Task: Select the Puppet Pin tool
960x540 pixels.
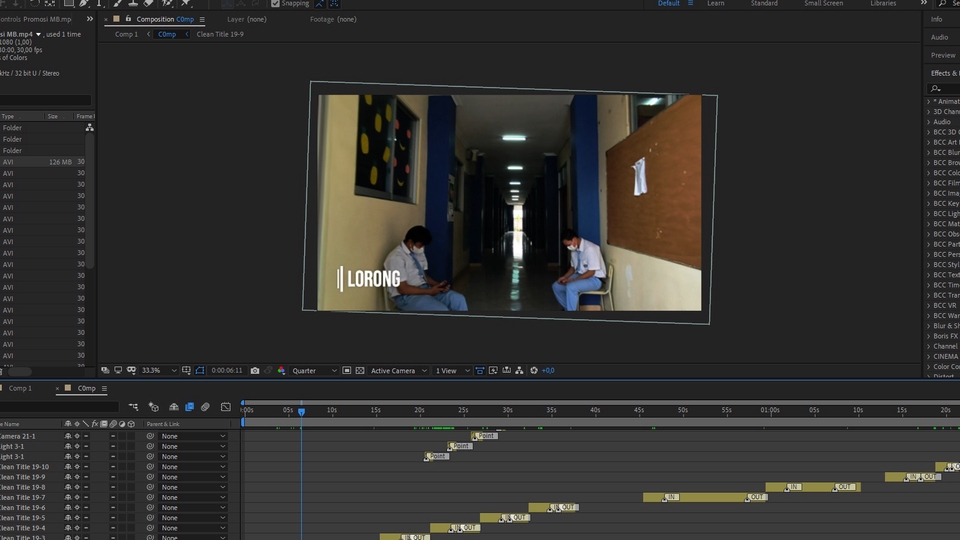Action: pyautogui.click(x=186, y=3)
